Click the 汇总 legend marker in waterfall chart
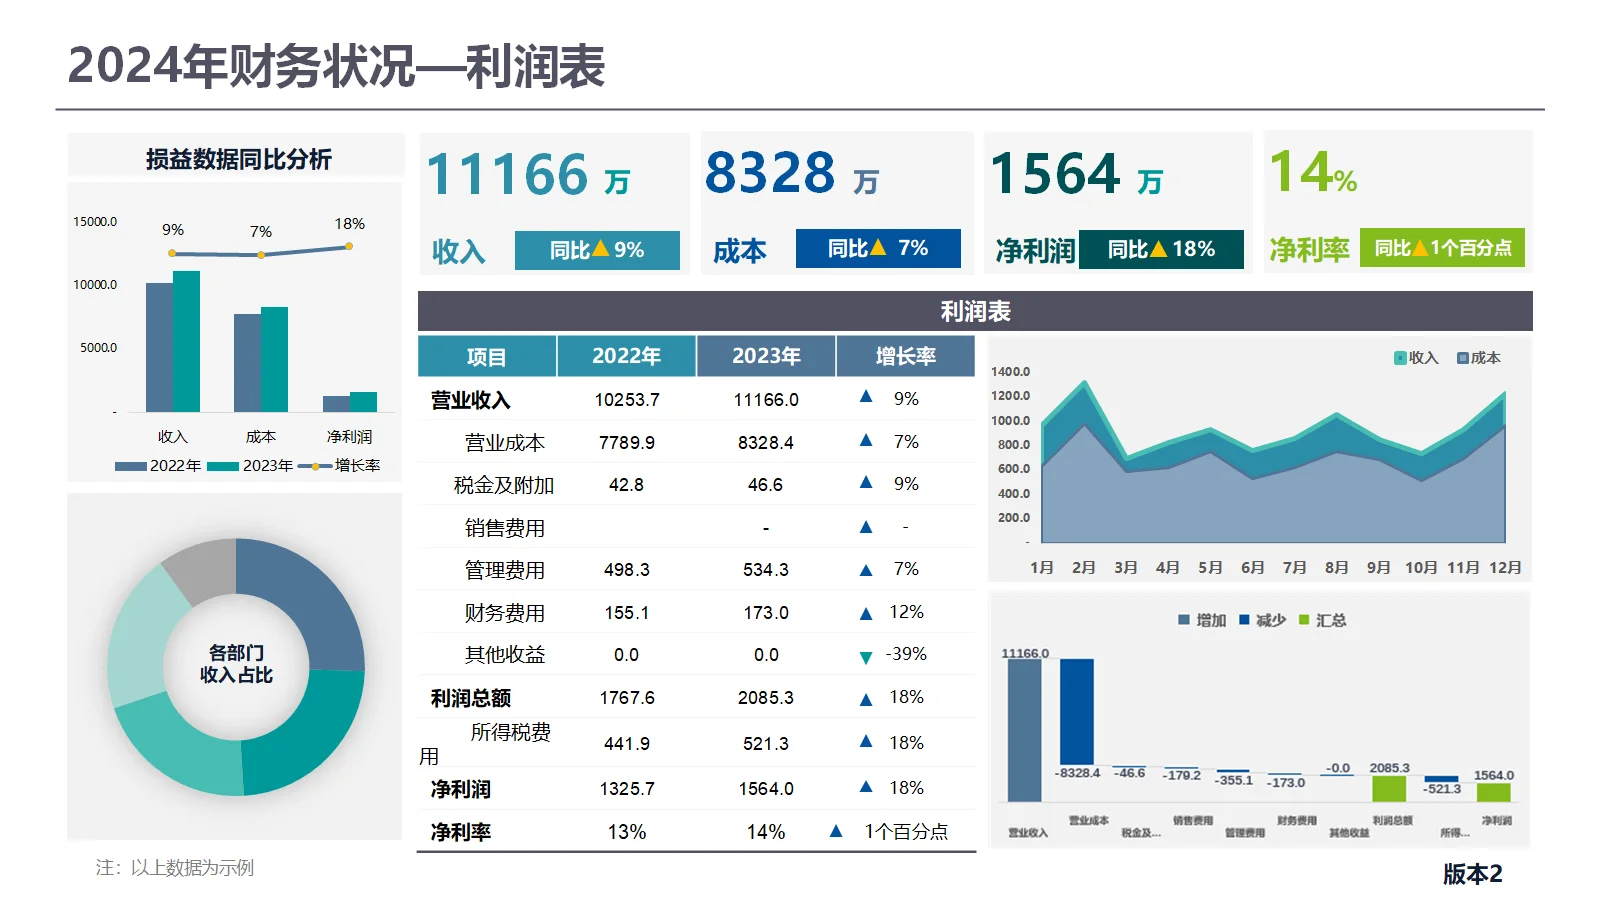This screenshot has width=1600, height=900. coord(1303,620)
